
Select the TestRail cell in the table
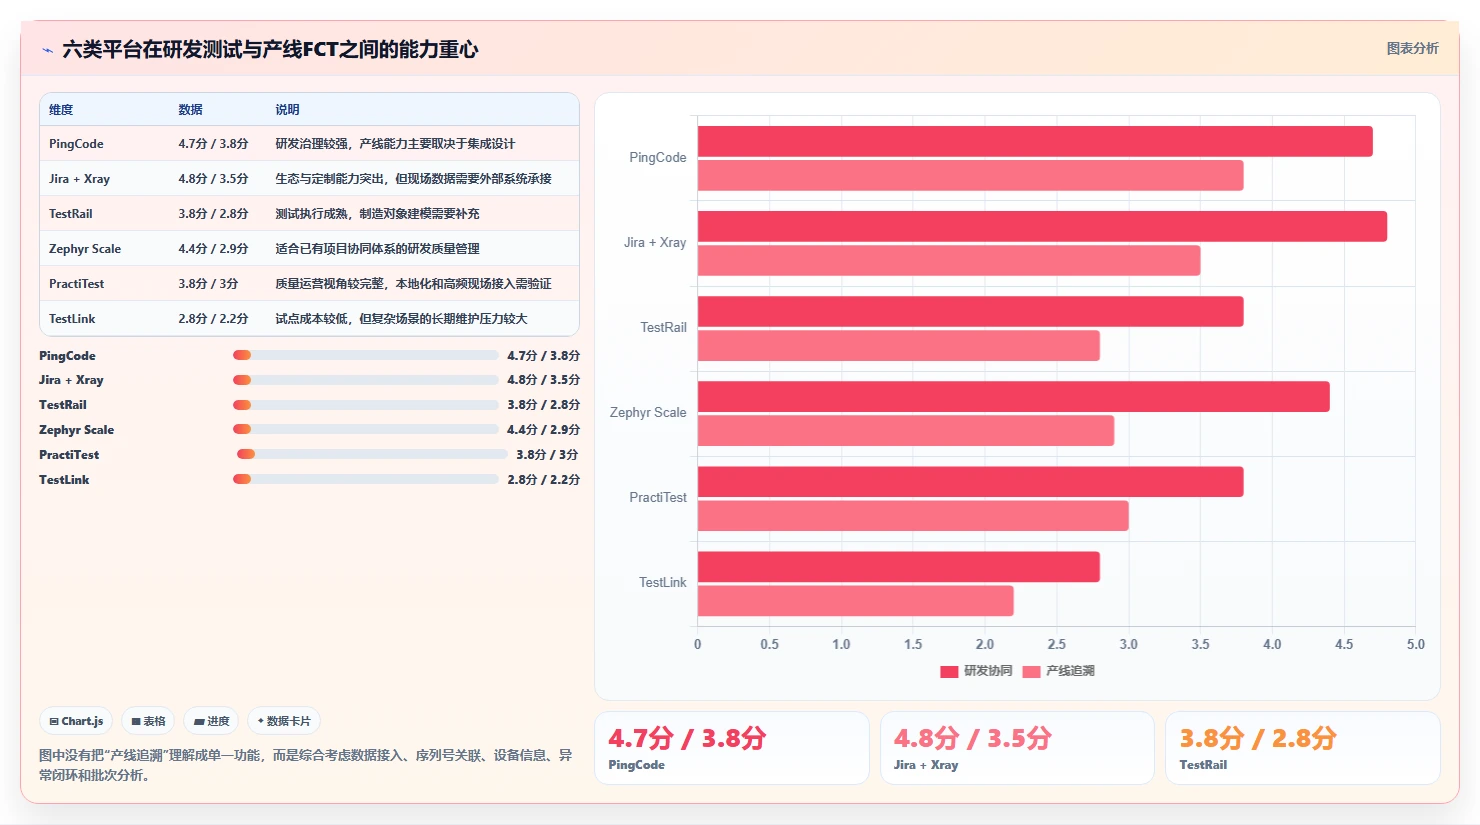click(x=71, y=214)
